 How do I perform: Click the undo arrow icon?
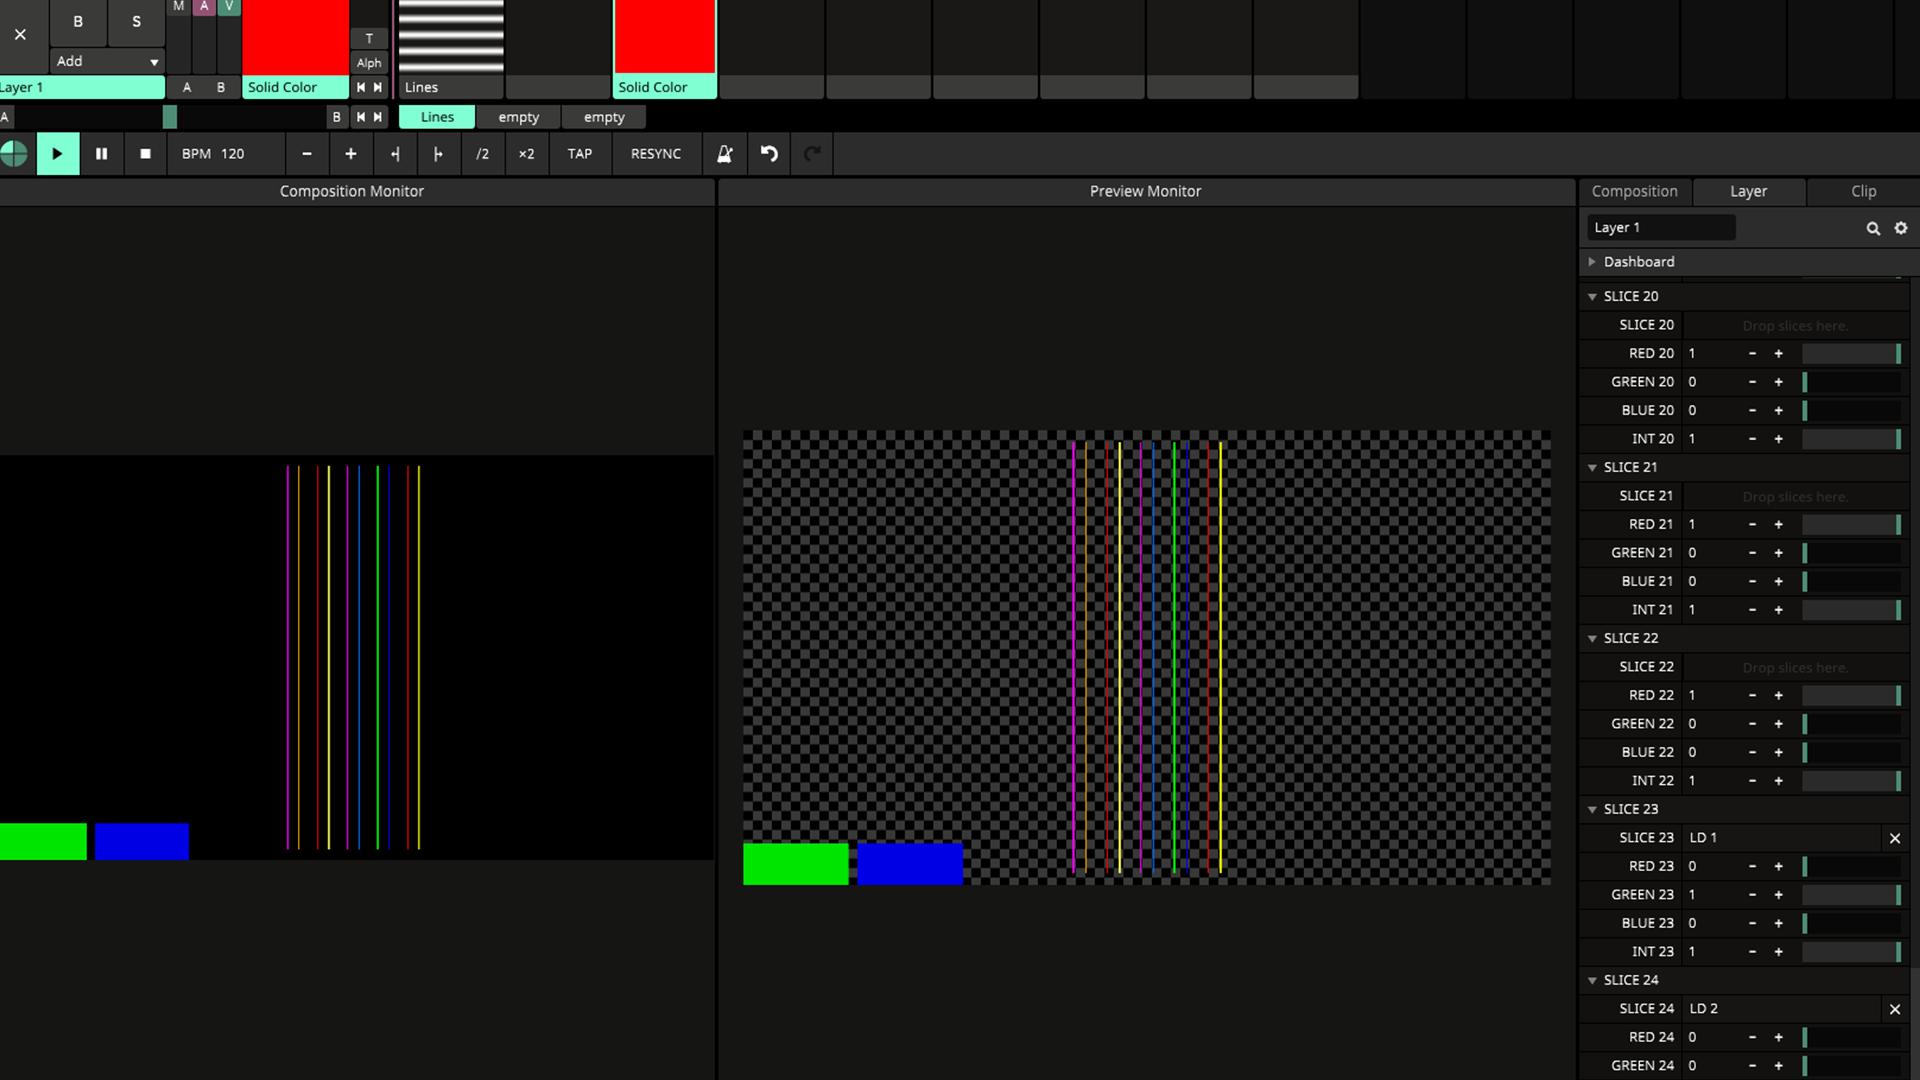click(x=769, y=154)
